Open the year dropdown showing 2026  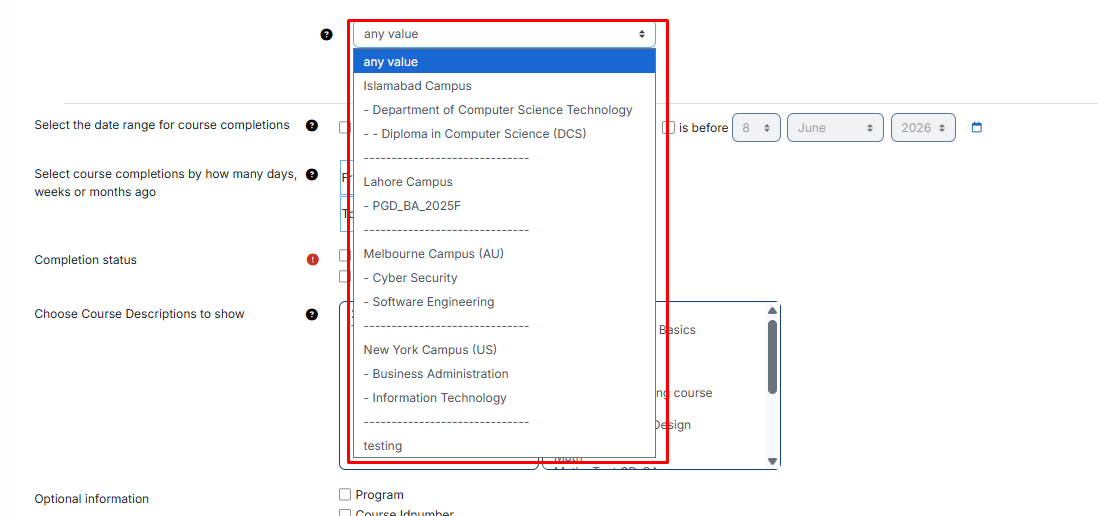tap(923, 127)
